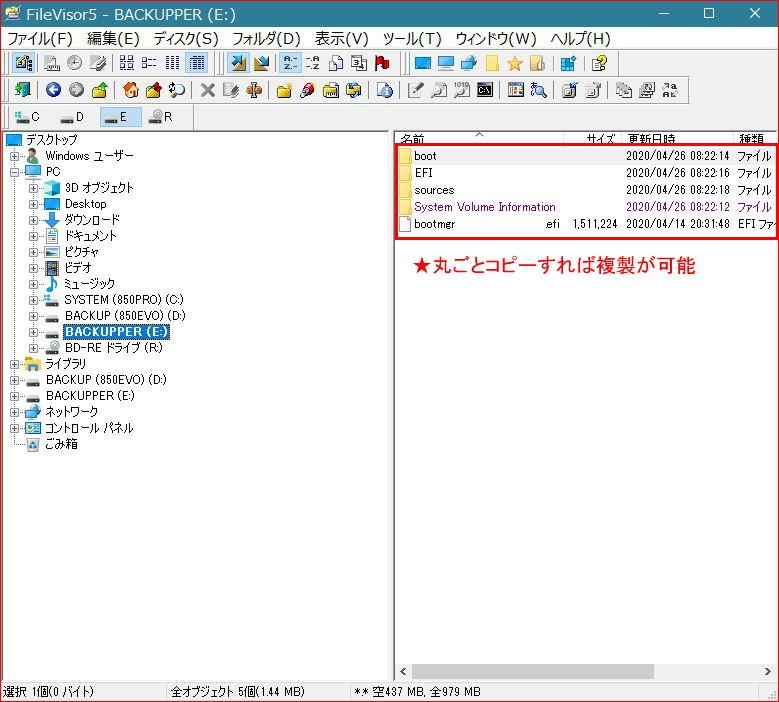
Task: Select ごみ箱 in folder tree
Action: pos(61,444)
